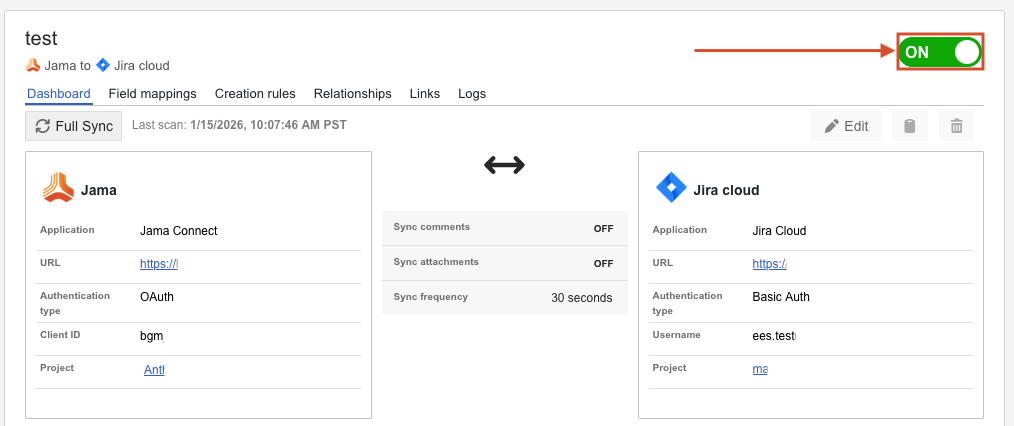Click the Sync frequency label
The image size is (1014, 426).
click(x=430, y=297)
